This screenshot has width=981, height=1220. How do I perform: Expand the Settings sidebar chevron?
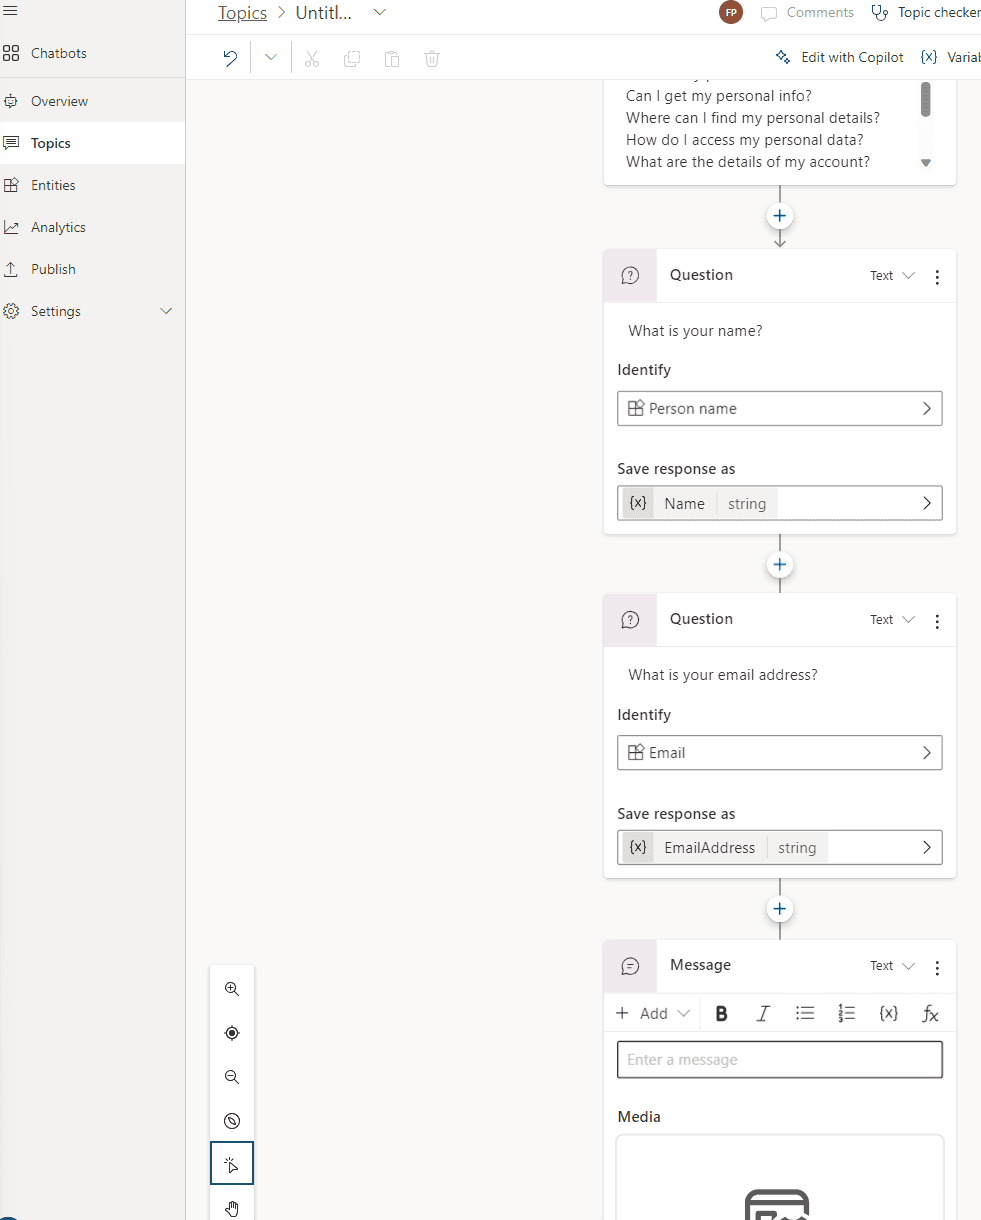click(x=166, y=311)
